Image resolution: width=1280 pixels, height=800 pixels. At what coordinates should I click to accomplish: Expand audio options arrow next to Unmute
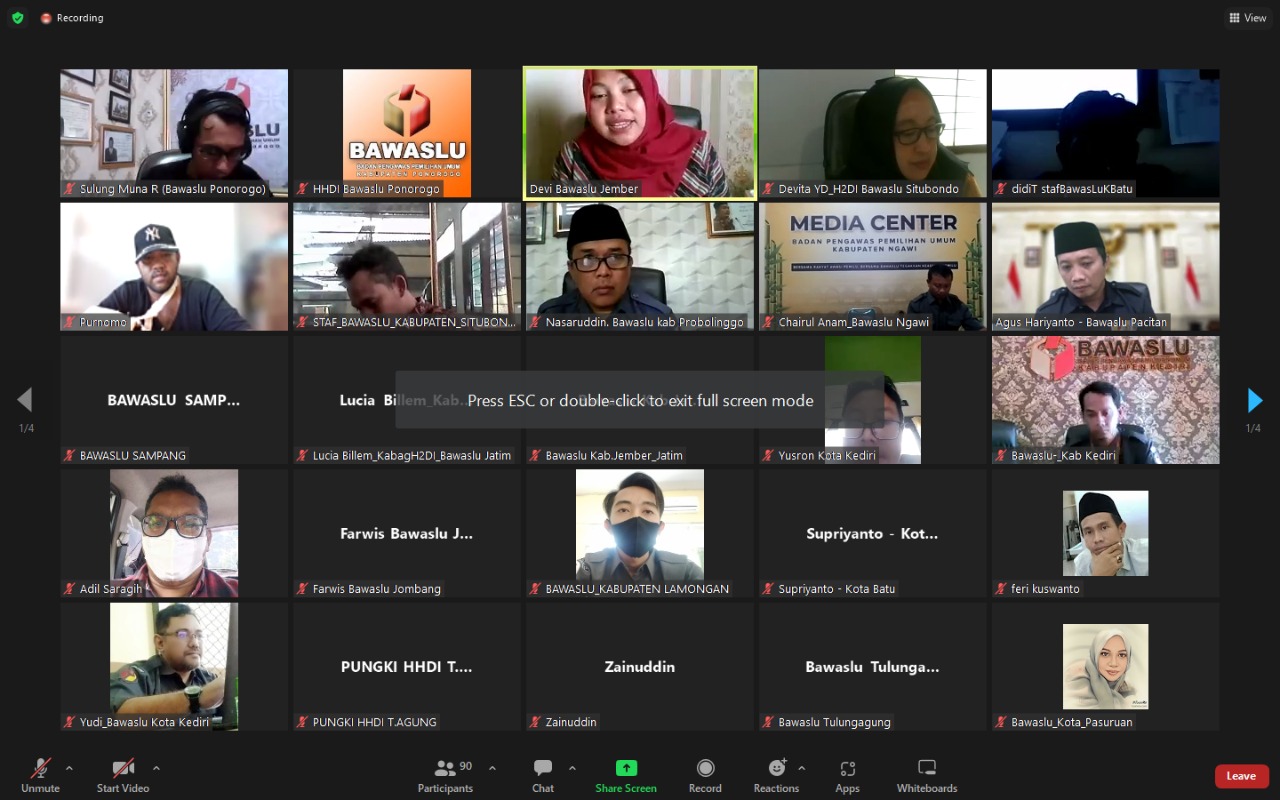[69, 768]
